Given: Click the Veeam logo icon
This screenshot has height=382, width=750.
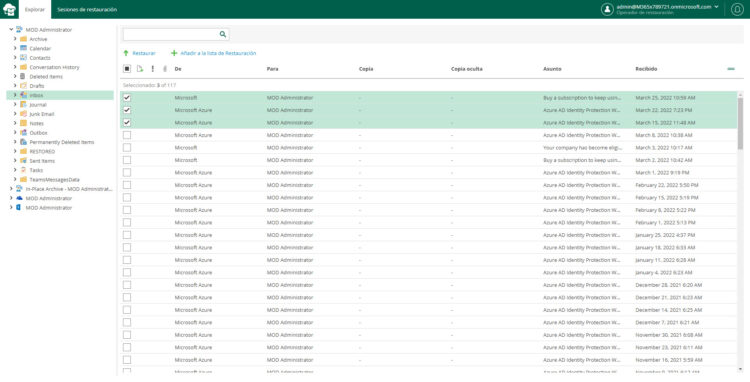Looking at the screenshot, I should point(9,9).
